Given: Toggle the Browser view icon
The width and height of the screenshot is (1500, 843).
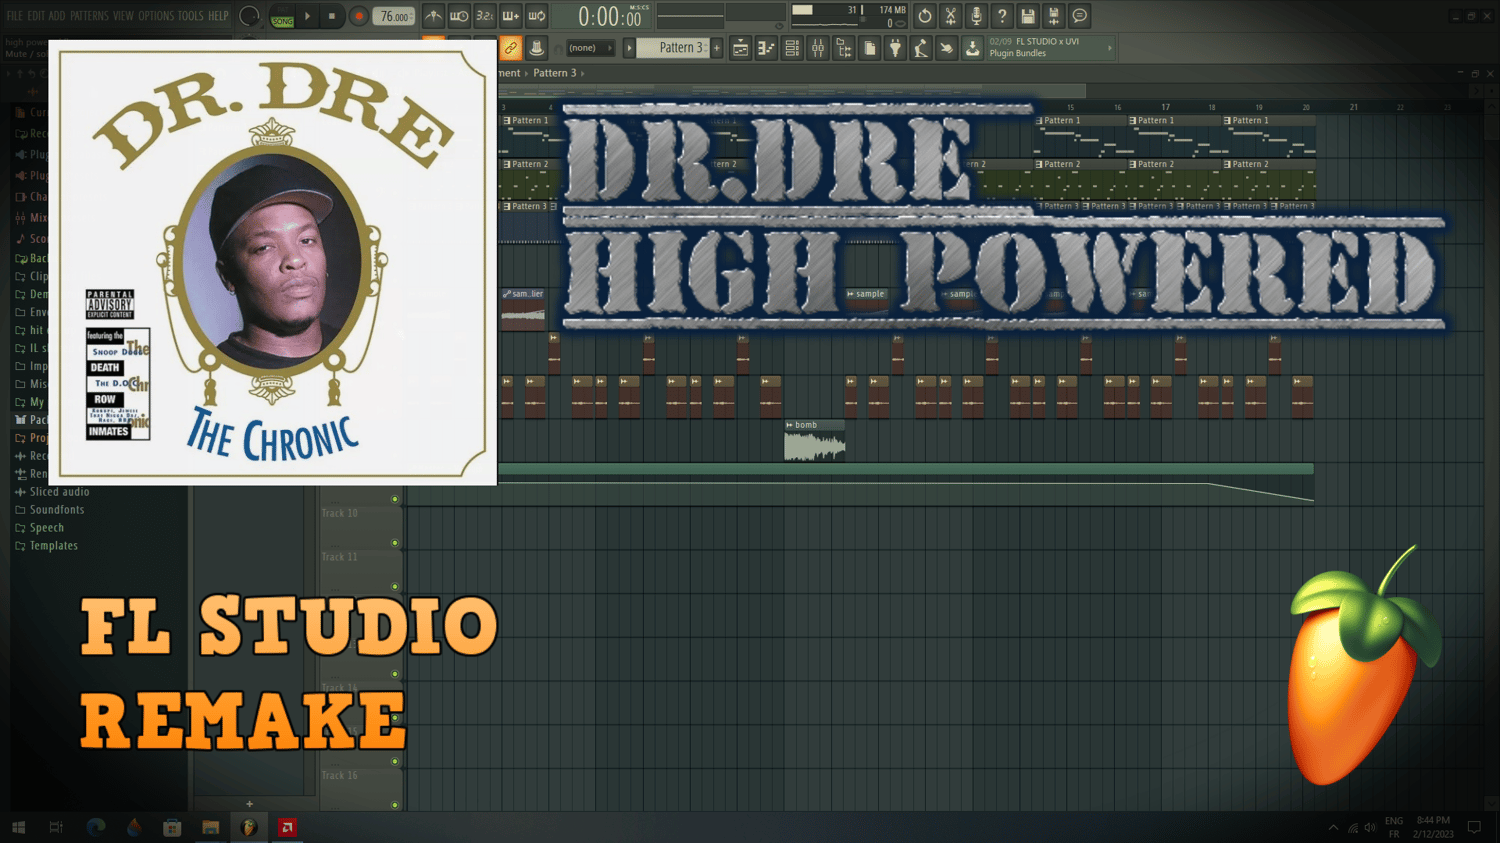Looking at the screenshot, I should point(844,48).
